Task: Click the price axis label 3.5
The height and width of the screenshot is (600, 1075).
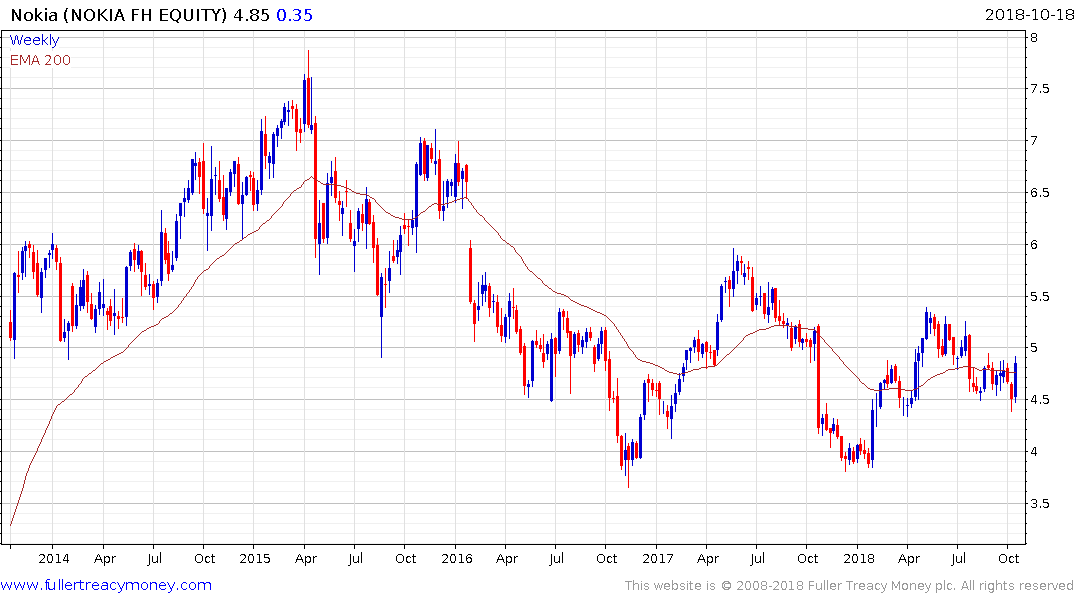Action: tap(1039, 504)
